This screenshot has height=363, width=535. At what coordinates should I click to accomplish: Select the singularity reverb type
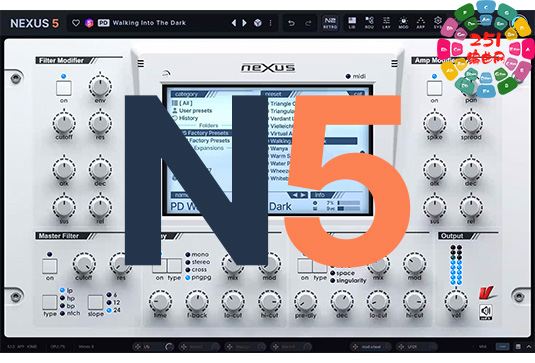(x=348, y=281)
